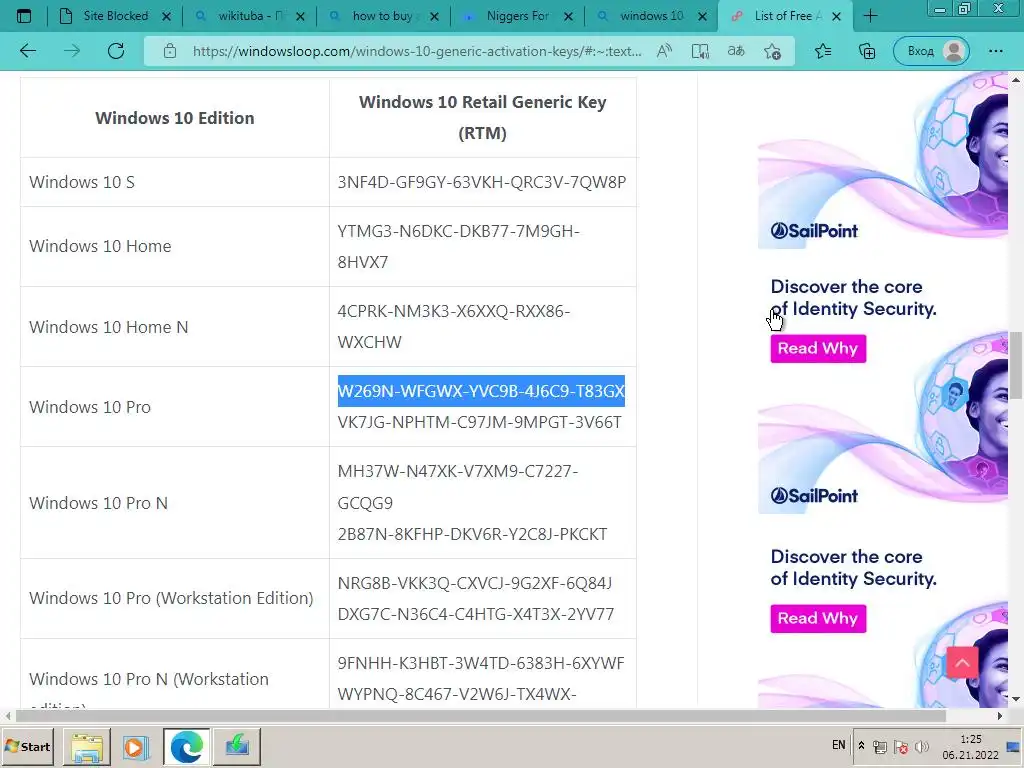Click the lower SailPoint logo
The height and width of the screenshot is (768, 1024).
coord(814,496)
